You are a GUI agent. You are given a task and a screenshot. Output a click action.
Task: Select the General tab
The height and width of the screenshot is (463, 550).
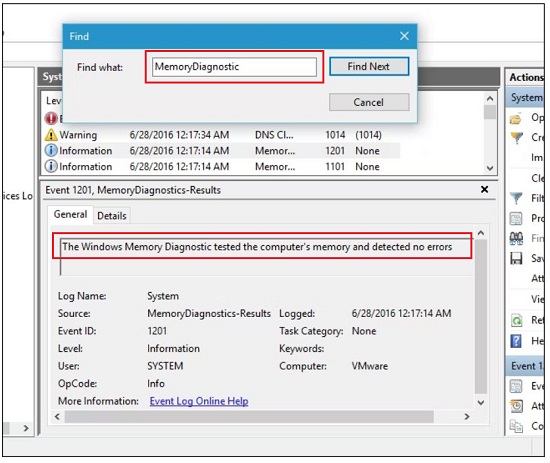[x=71, y=214]
